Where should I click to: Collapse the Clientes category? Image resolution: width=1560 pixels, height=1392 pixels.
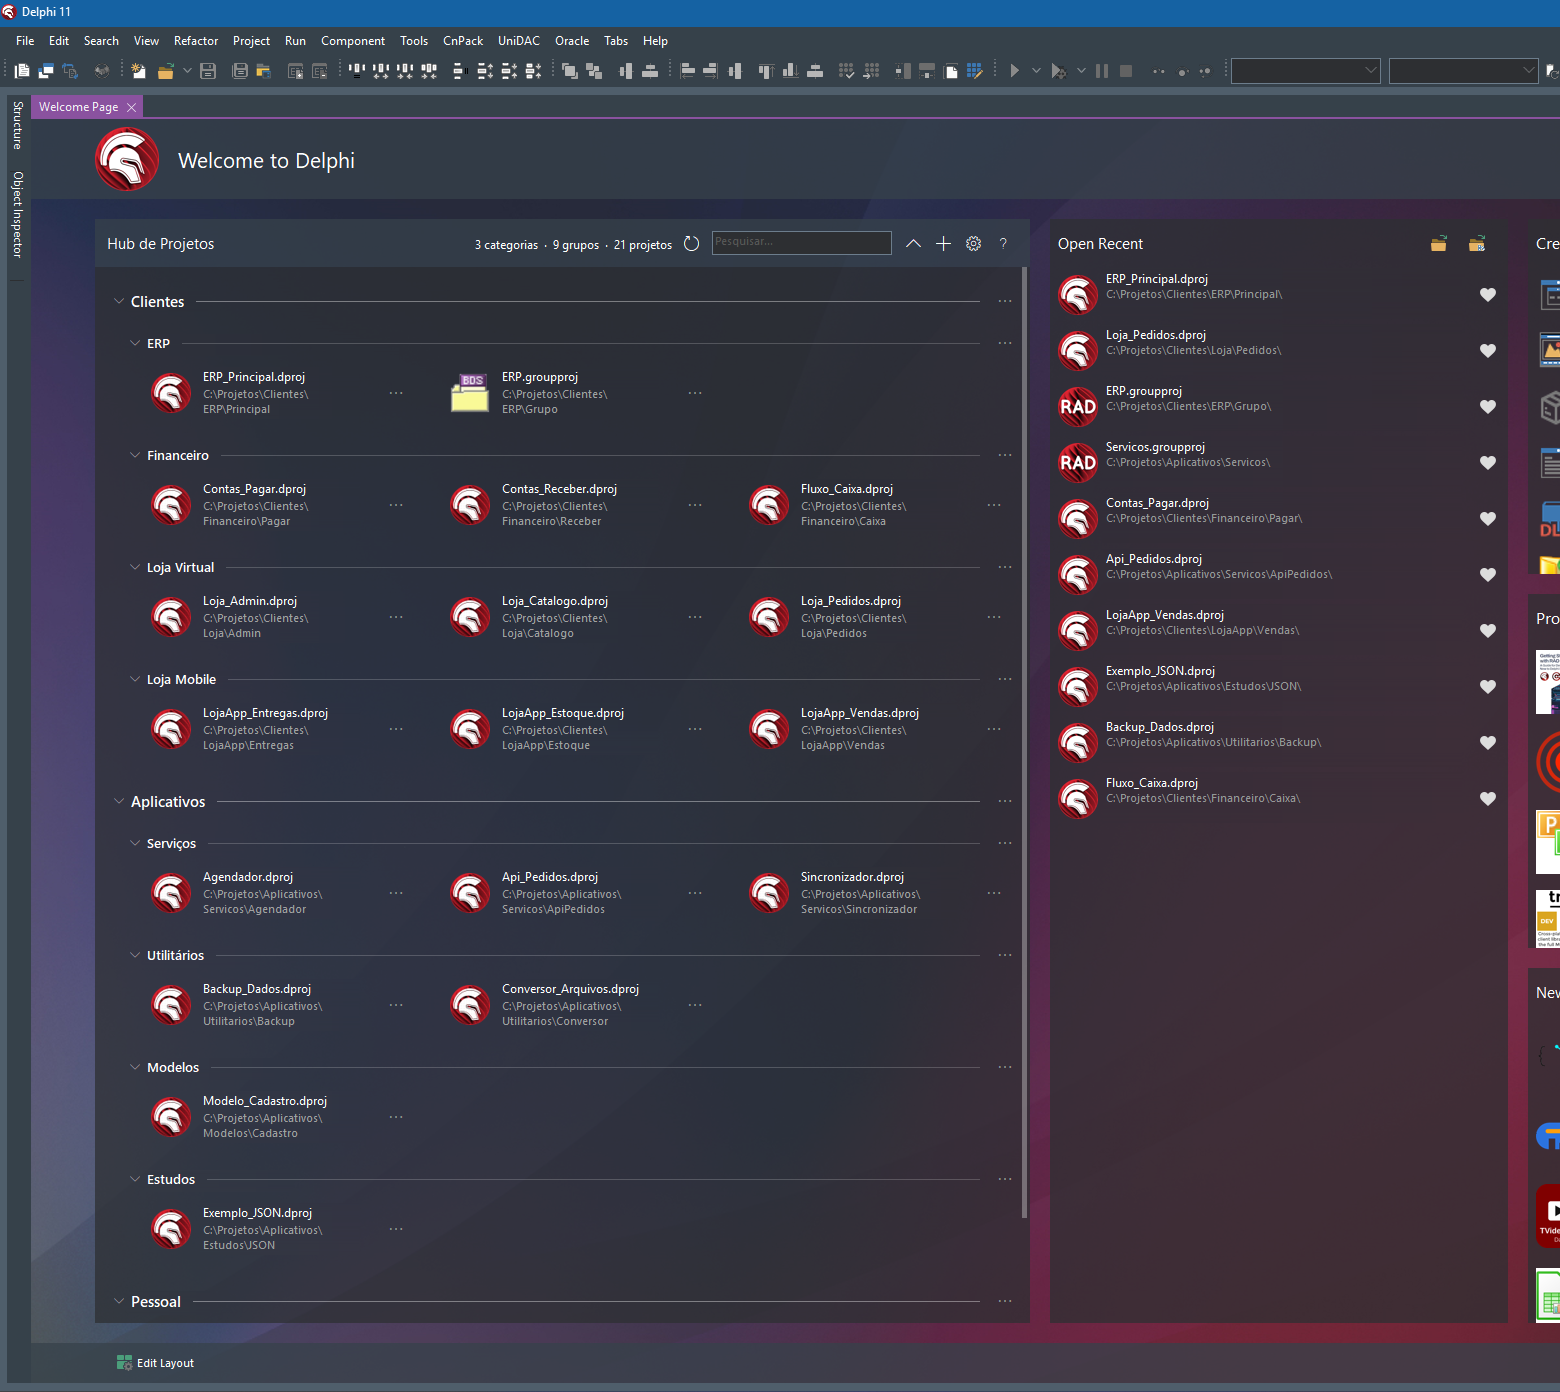pos(119,301)
